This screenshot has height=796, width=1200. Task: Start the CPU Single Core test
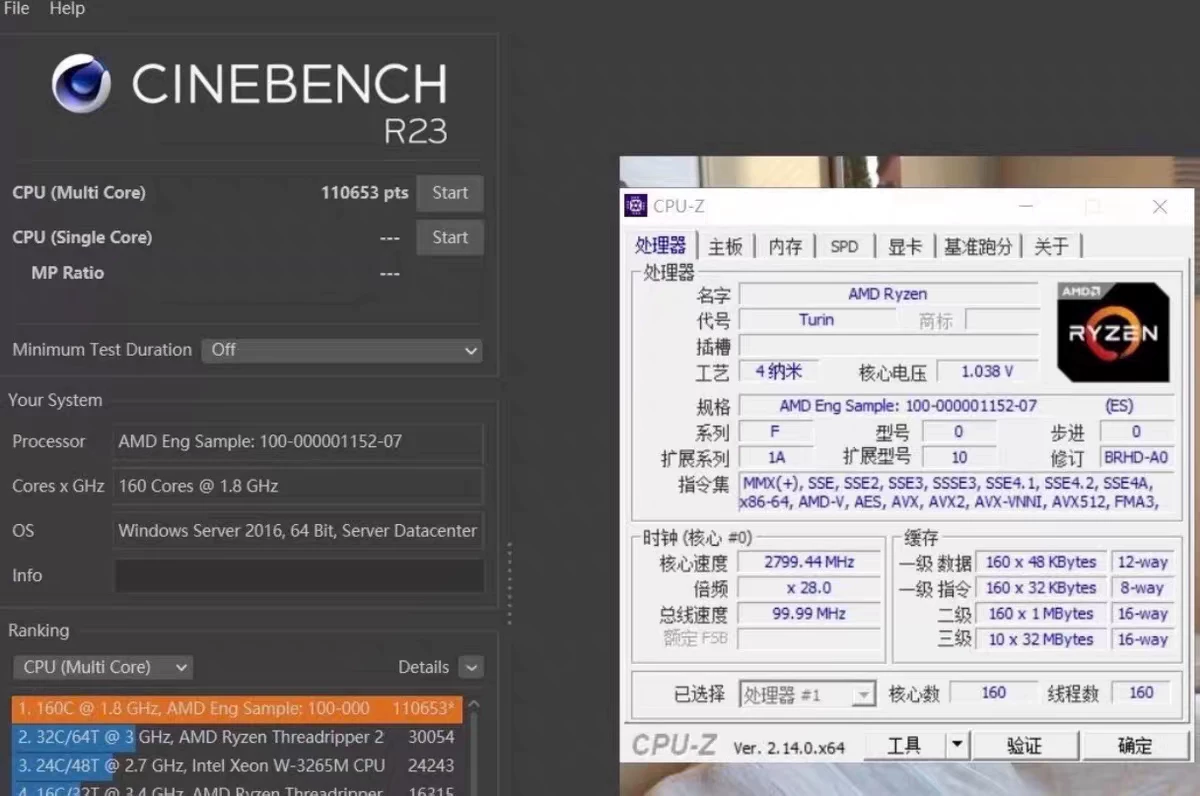(x=450, y=238)
